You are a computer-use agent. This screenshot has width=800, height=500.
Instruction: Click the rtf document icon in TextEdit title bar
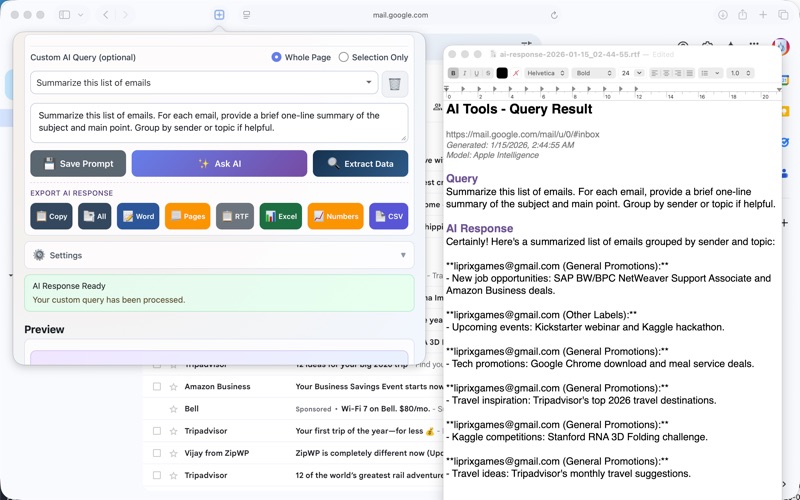click(493, 54)
